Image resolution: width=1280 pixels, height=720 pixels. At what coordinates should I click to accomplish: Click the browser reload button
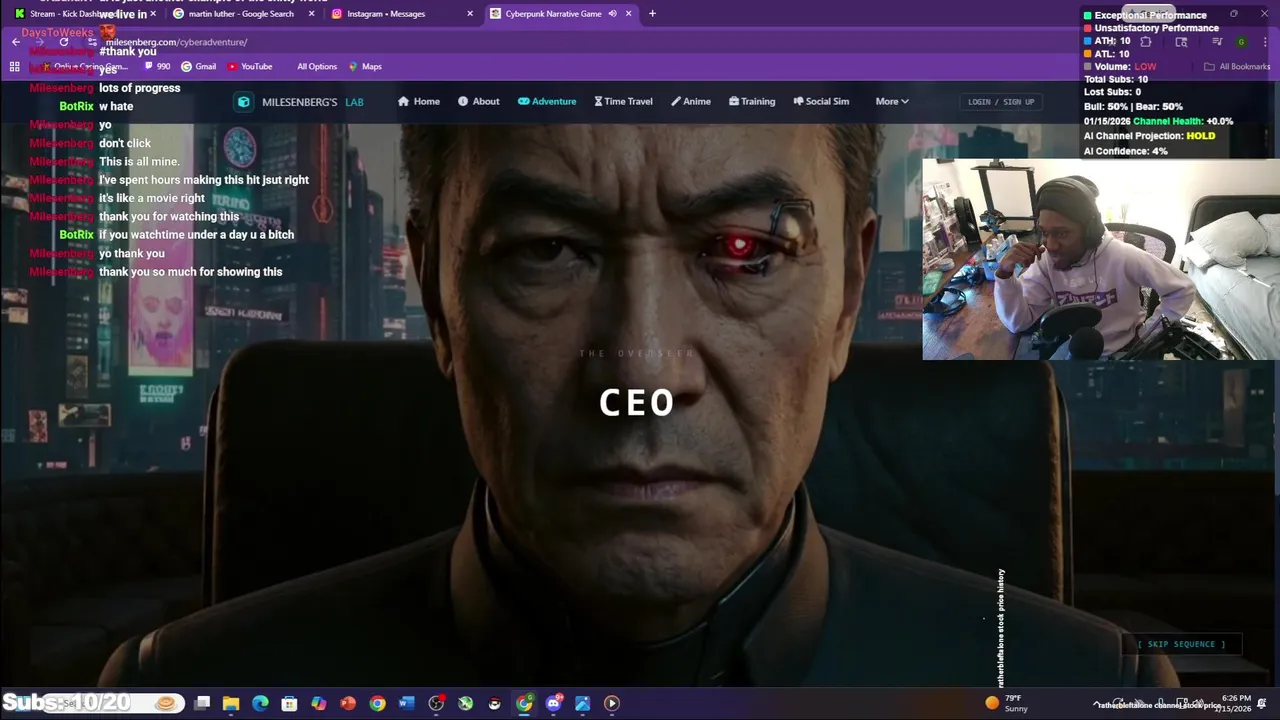[64, 42]
